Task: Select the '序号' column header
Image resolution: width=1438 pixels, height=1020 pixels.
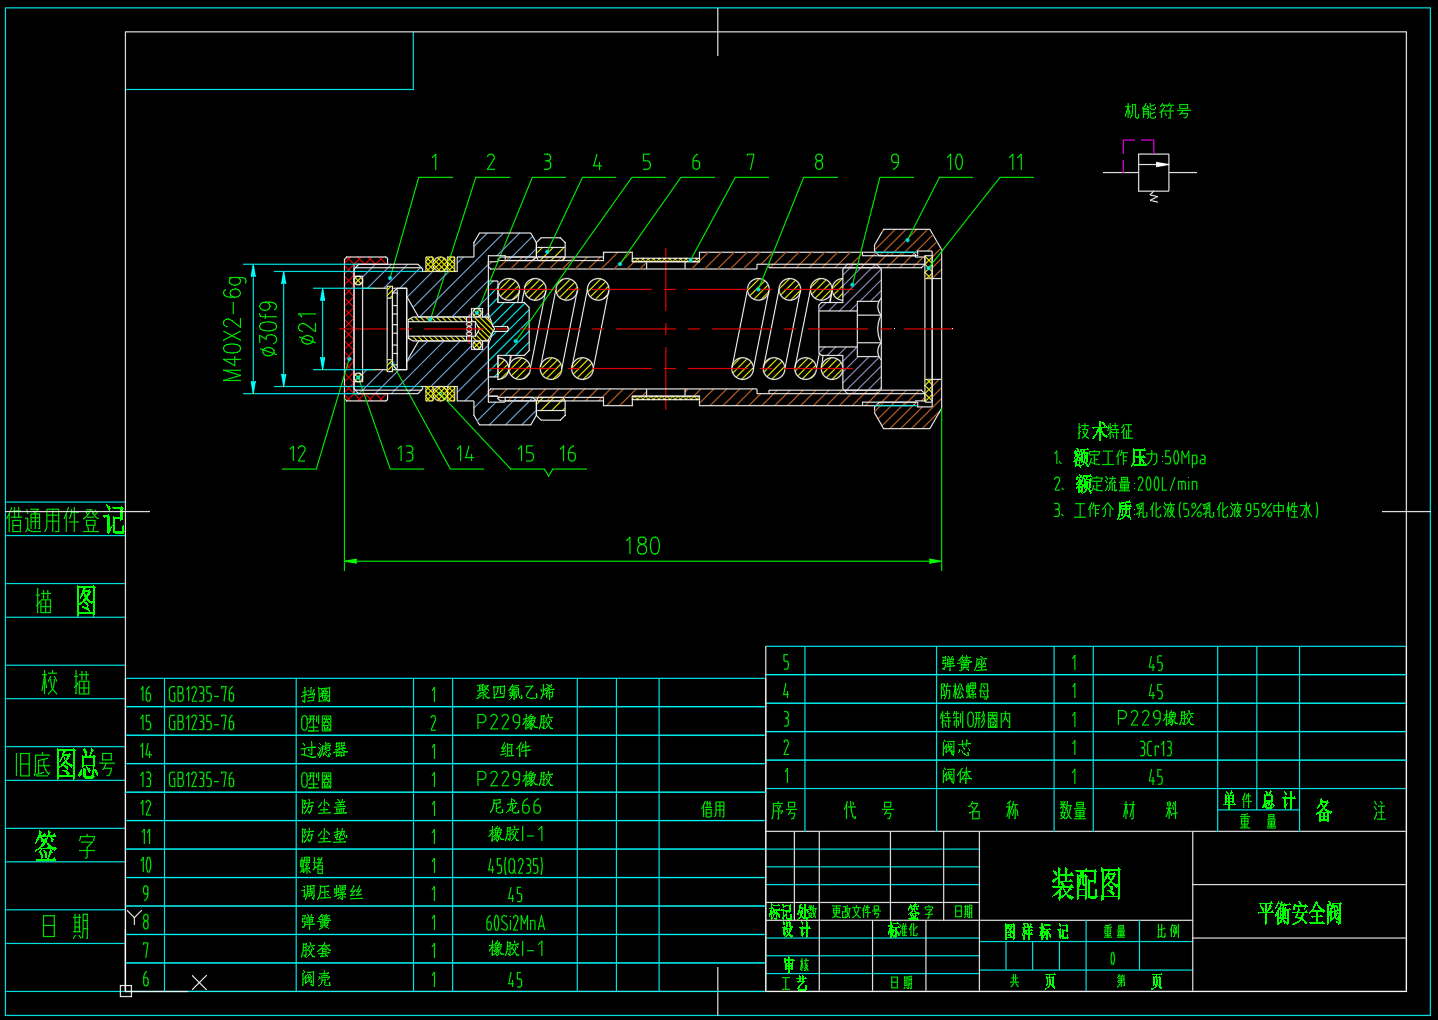Action: tap(784, 811)
